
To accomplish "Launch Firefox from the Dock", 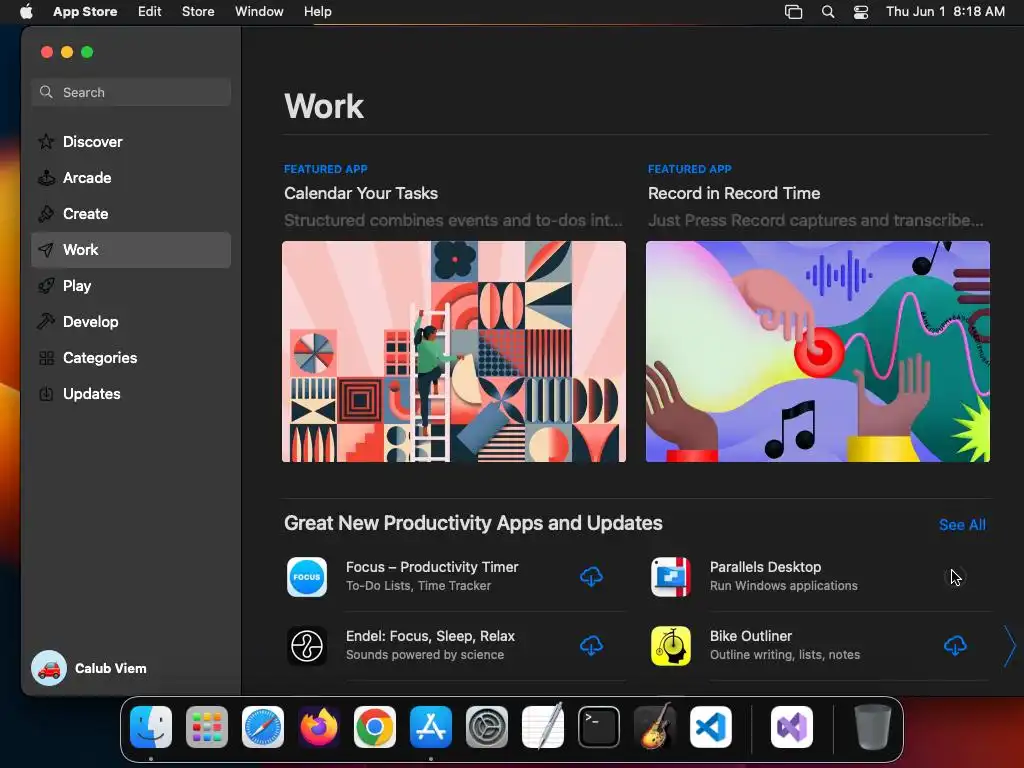I will (319, 727).
